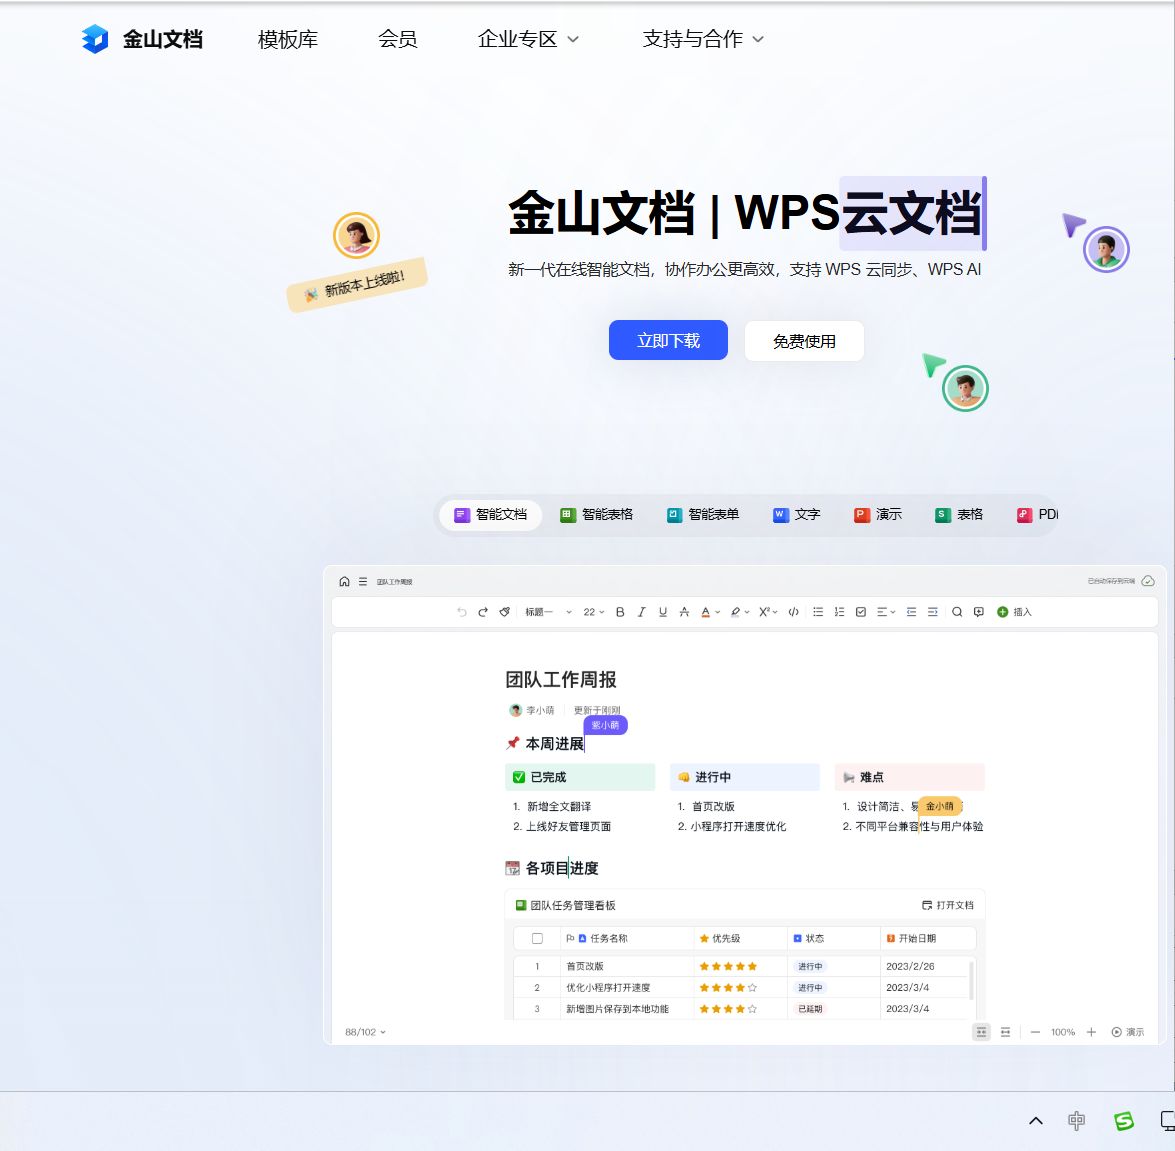Click the 100% zoom level
The image size is (1175, 1151).
(1063, 1033)
